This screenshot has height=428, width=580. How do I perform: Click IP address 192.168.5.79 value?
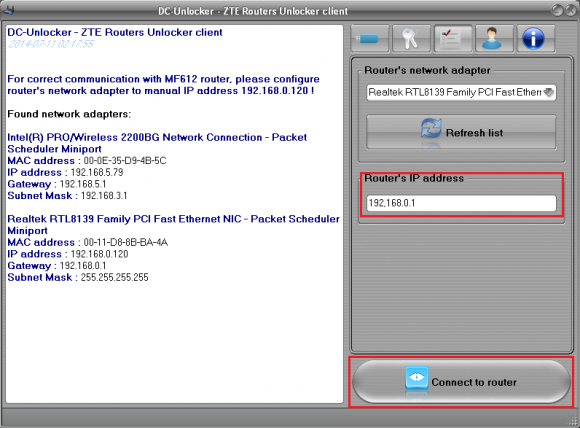(97, 172)
